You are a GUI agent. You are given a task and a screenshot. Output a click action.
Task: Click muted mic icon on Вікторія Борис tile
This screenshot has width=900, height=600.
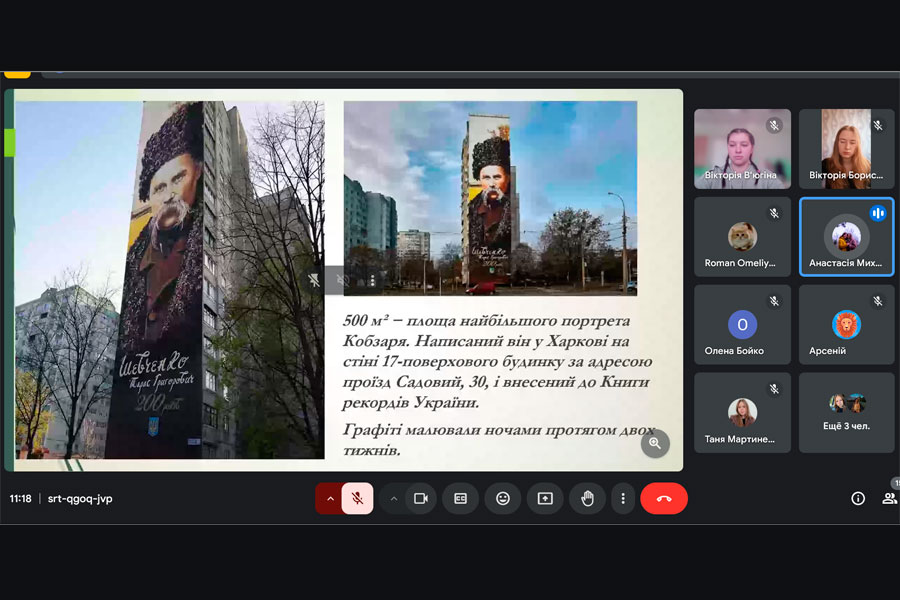878,125
